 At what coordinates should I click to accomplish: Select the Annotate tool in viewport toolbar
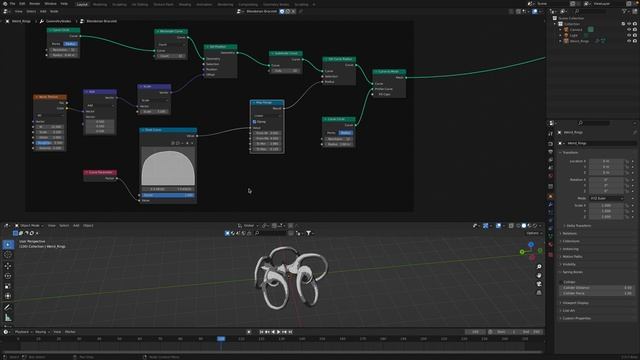(x=8, y=307)
